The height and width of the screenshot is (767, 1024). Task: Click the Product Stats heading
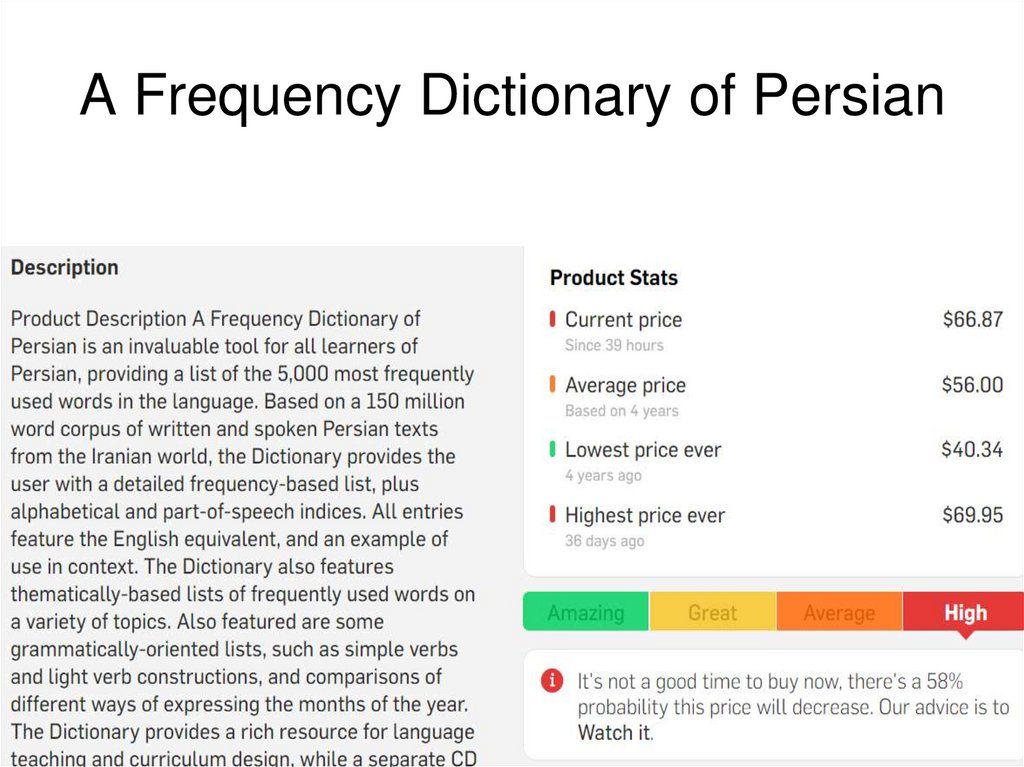coord(613,278)
